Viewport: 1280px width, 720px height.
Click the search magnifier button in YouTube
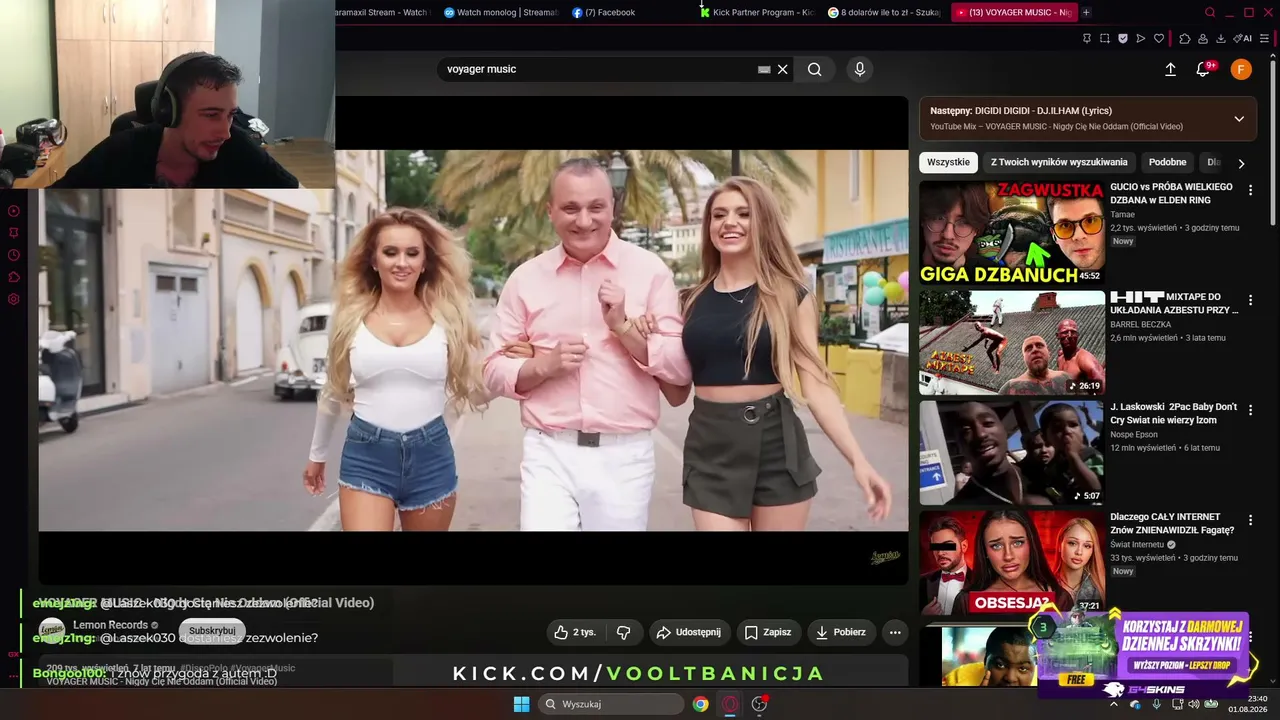tap(815, 69)
